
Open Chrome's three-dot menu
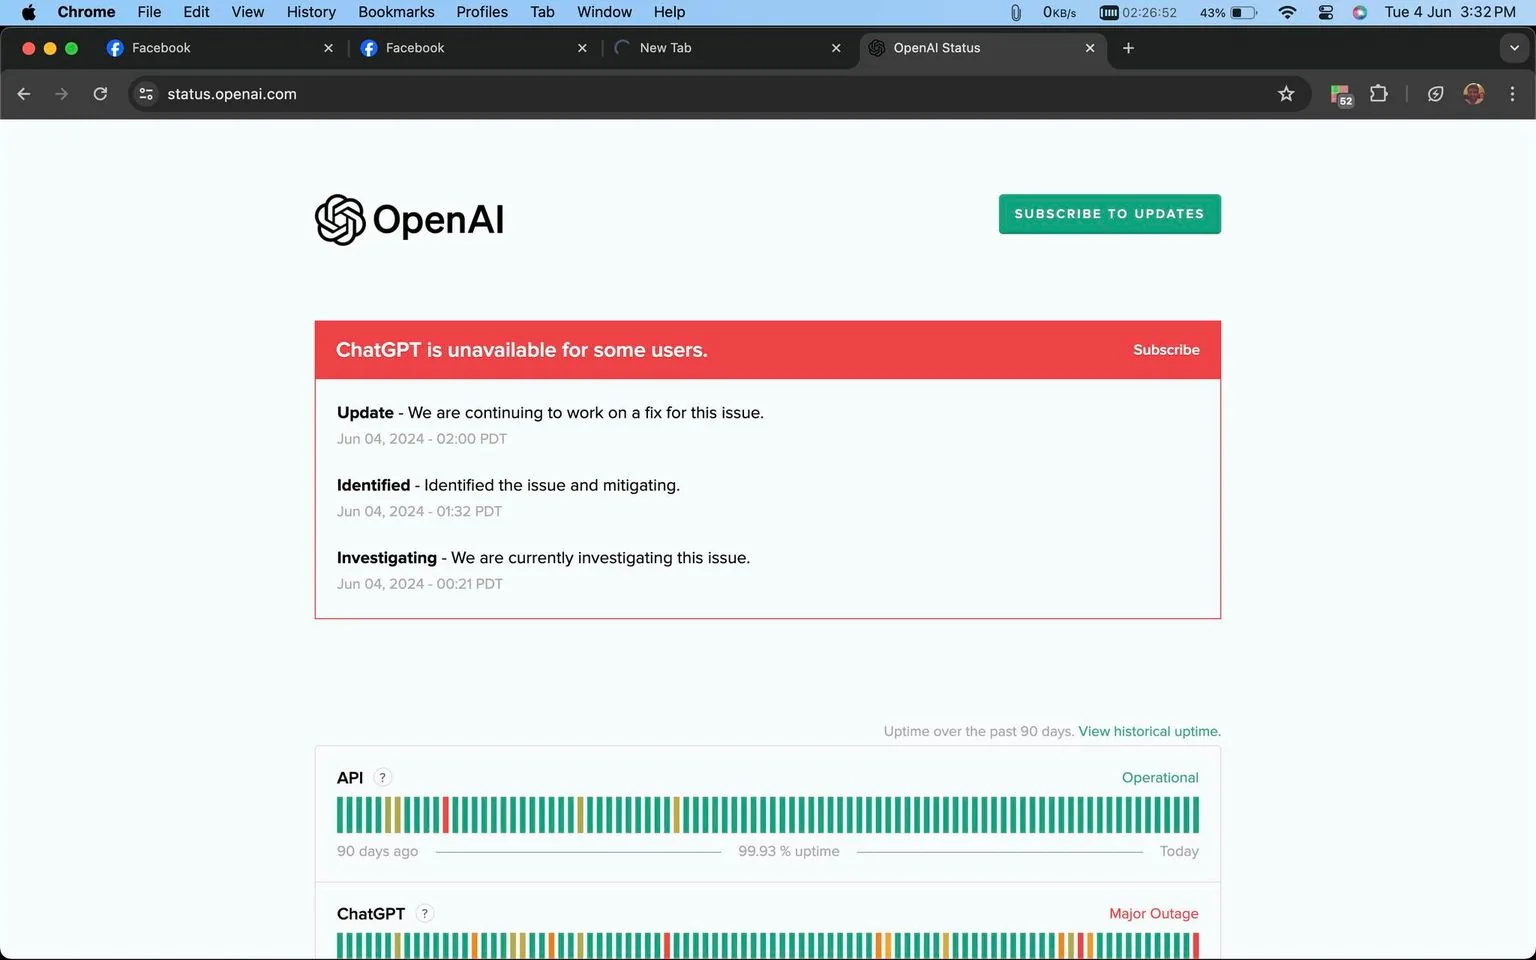pyautogui.click(x=1512, y=94)
